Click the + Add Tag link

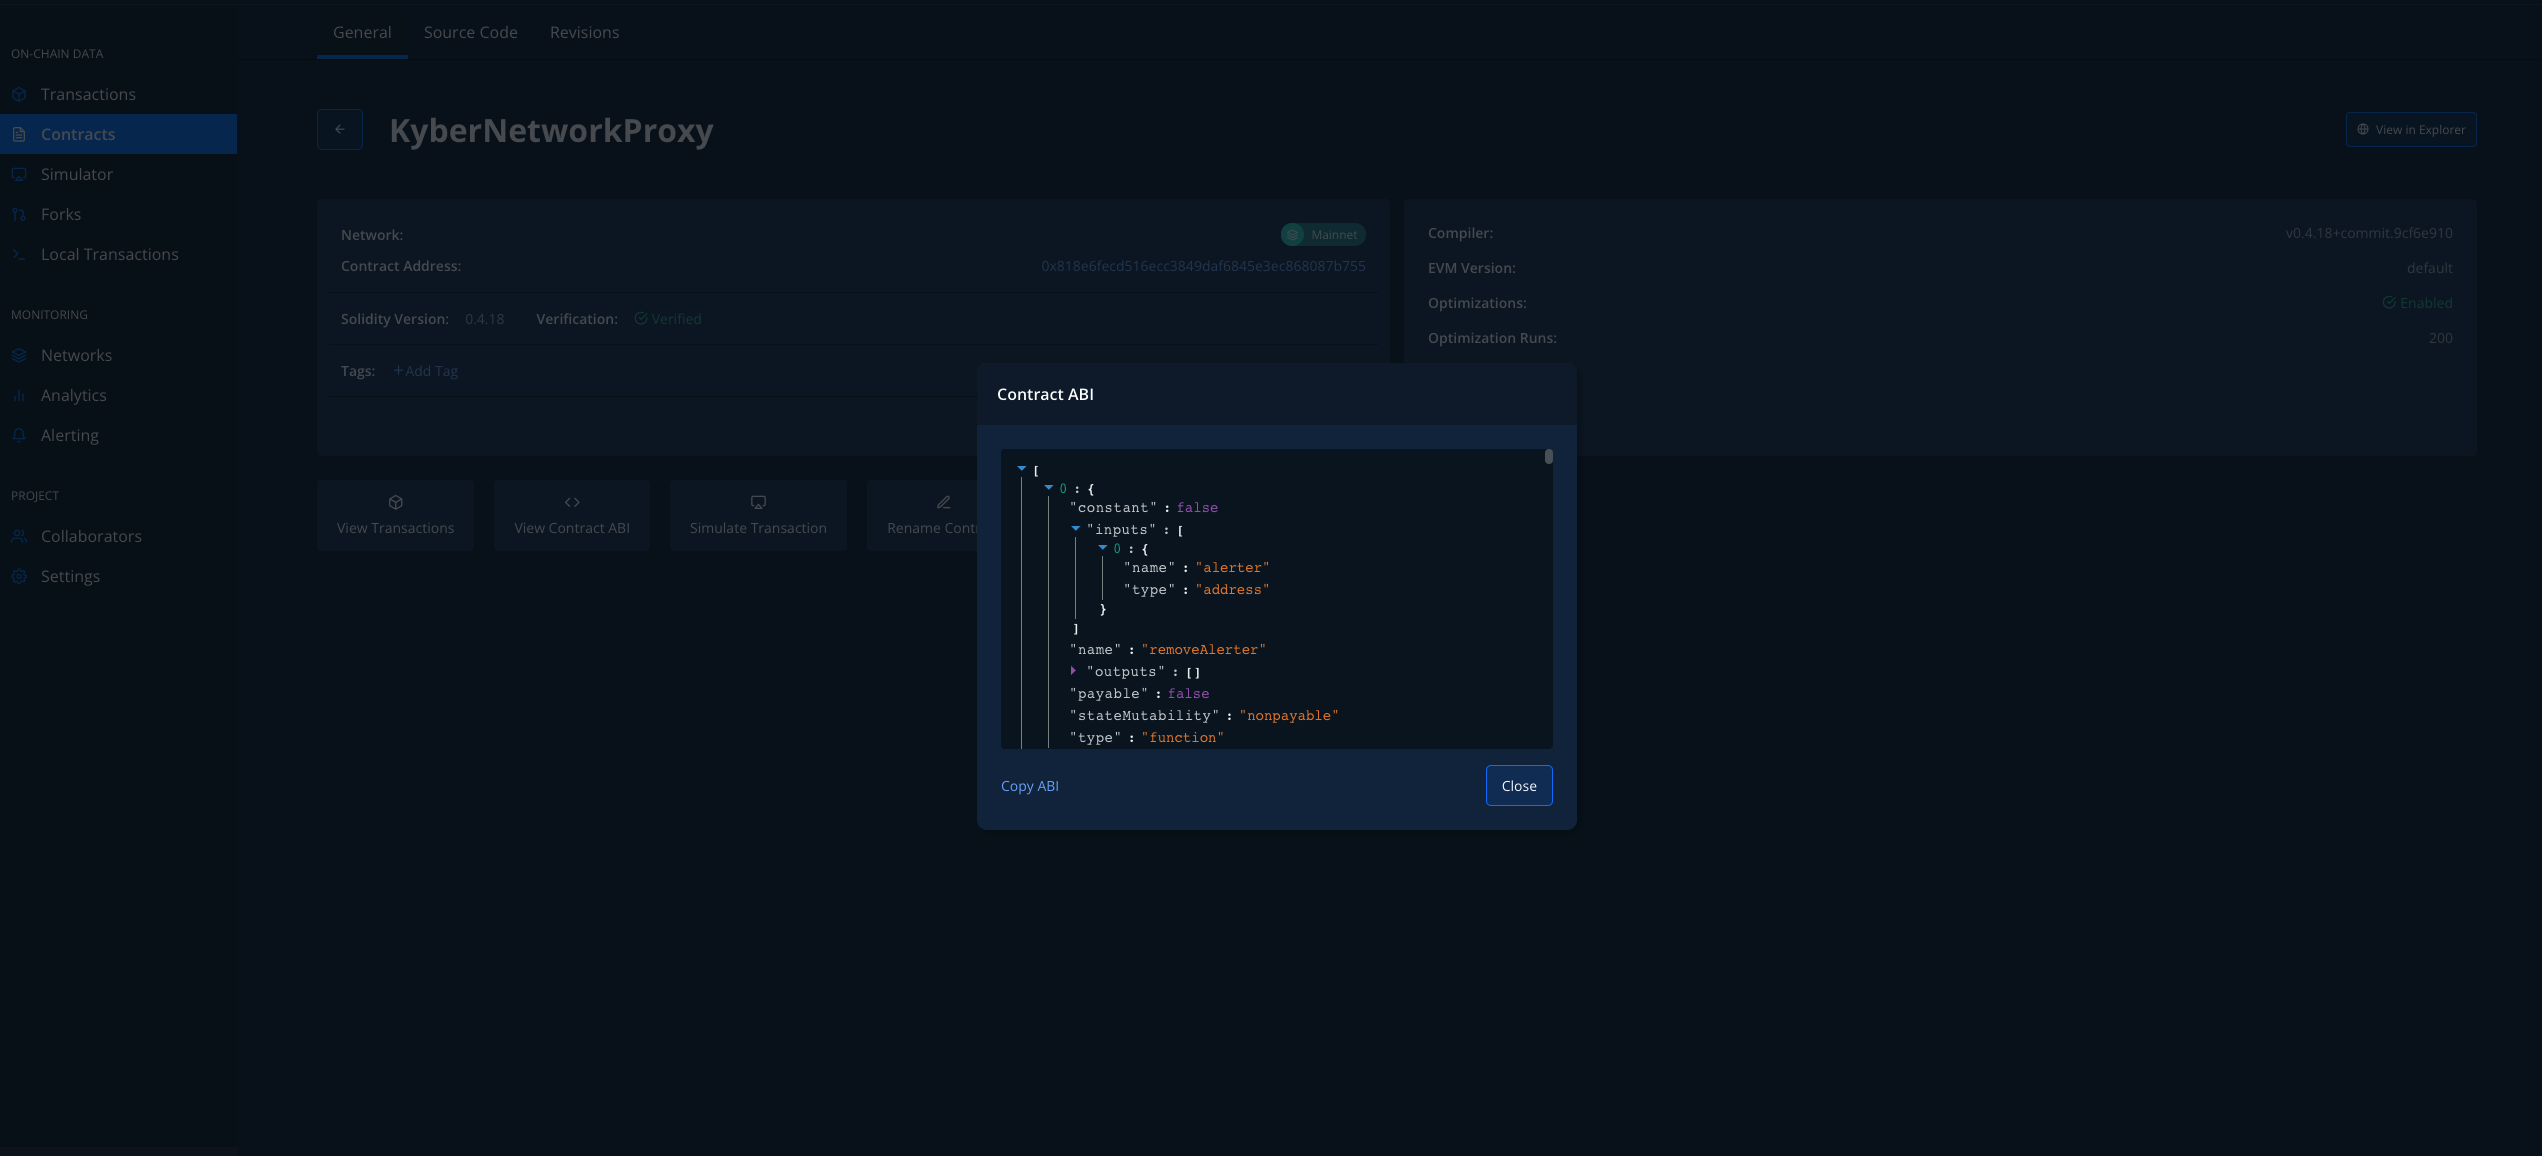pyautogui.click(x=426, y=370)
